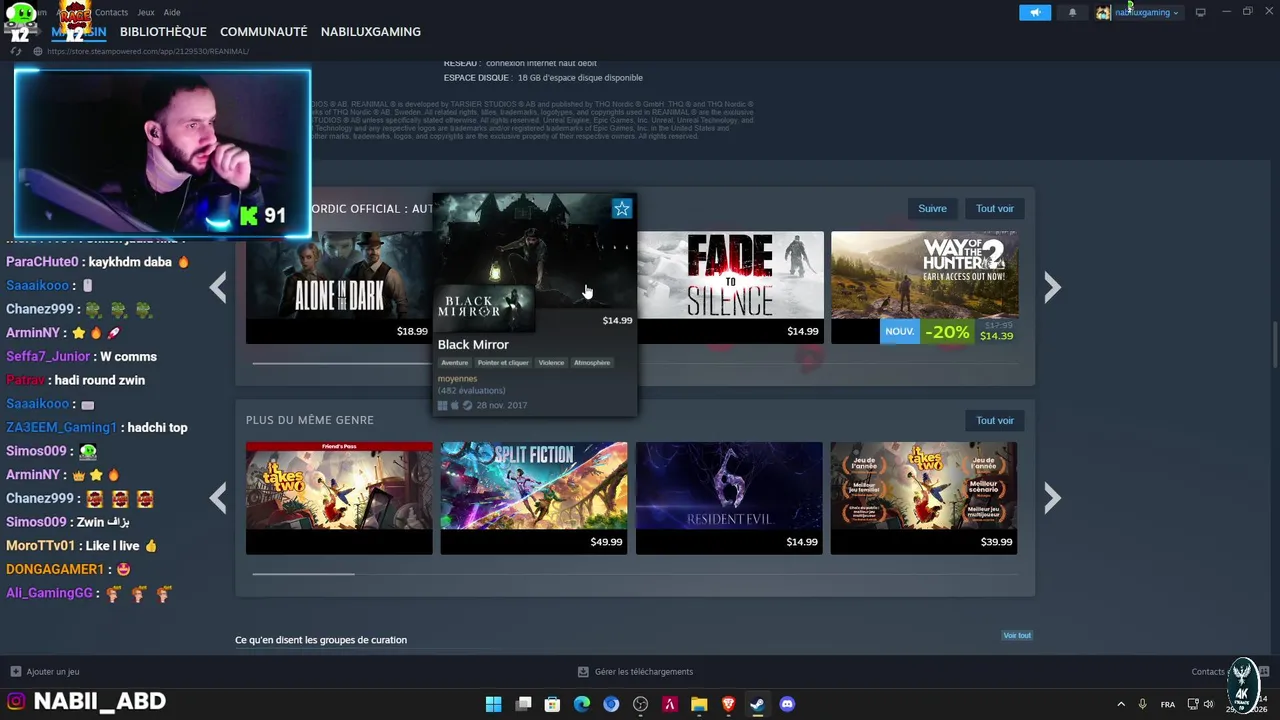Open the Fade to Silence game card
1280x720 pixels.
pyautogui.click(x=730, y=287)
